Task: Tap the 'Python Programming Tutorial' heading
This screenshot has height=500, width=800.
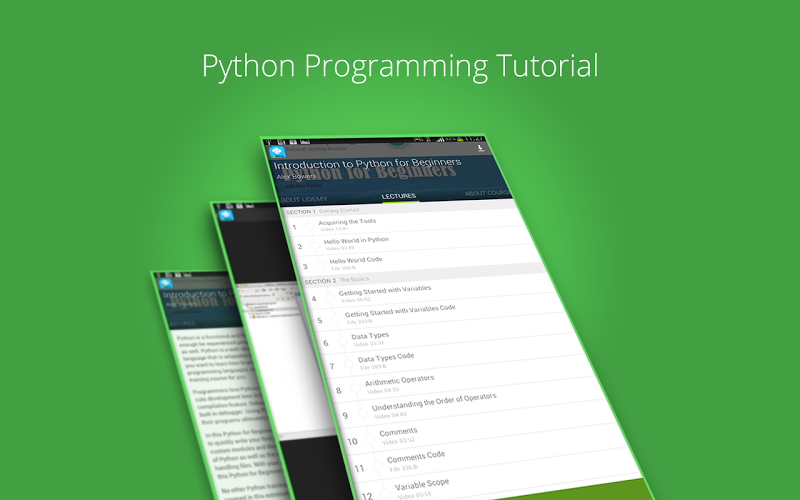Action: click(x=400, y=66)
